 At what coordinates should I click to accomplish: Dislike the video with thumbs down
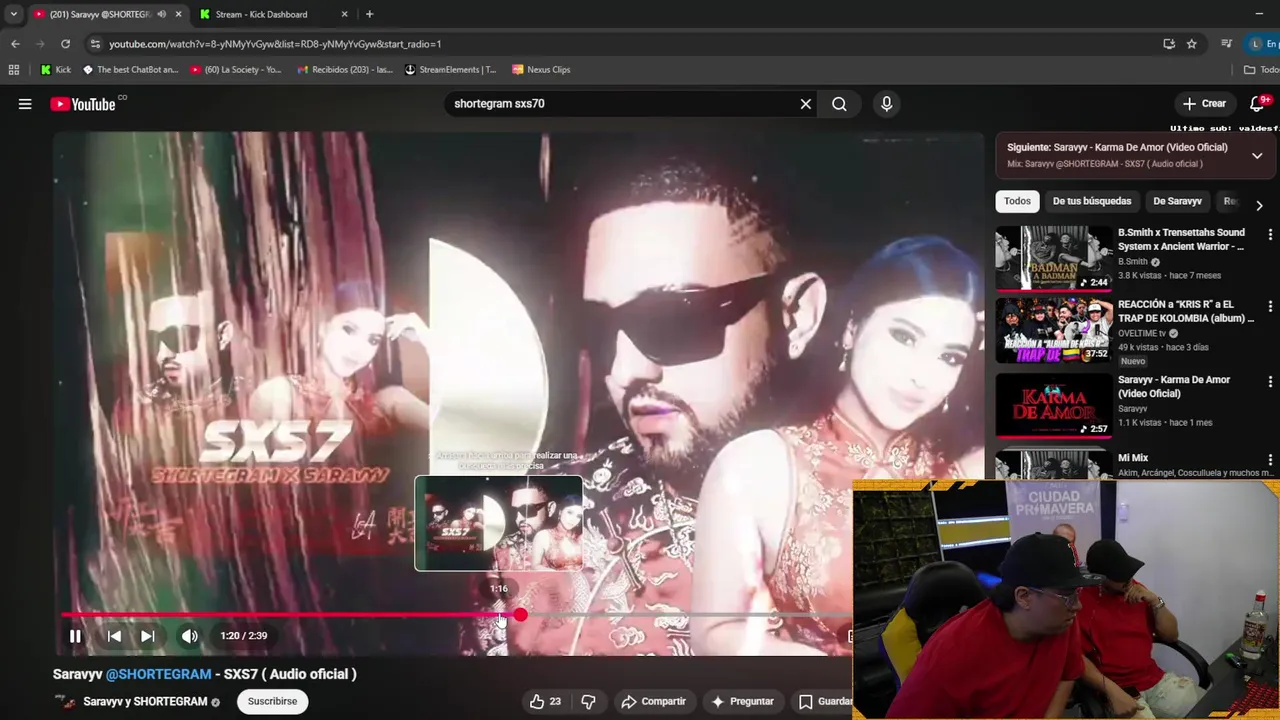[588, 701]
